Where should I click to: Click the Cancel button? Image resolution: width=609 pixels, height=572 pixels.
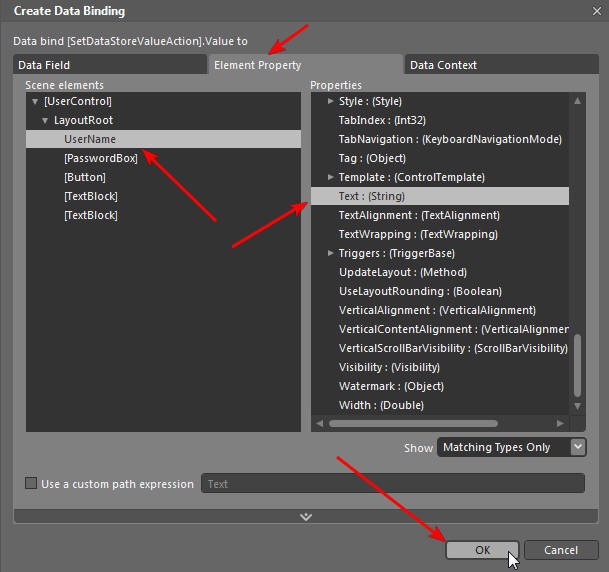[x=561, y=550]
